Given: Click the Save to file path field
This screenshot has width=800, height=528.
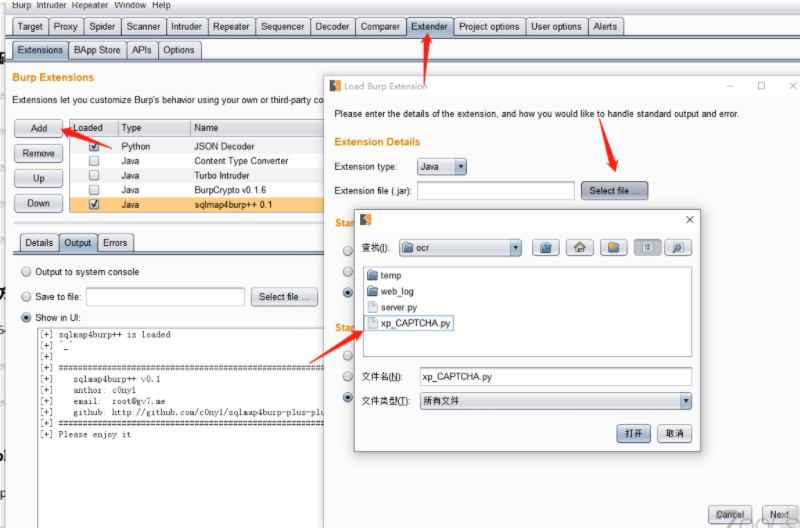Looking at the screenshot, I should click(x=165, y=296).
